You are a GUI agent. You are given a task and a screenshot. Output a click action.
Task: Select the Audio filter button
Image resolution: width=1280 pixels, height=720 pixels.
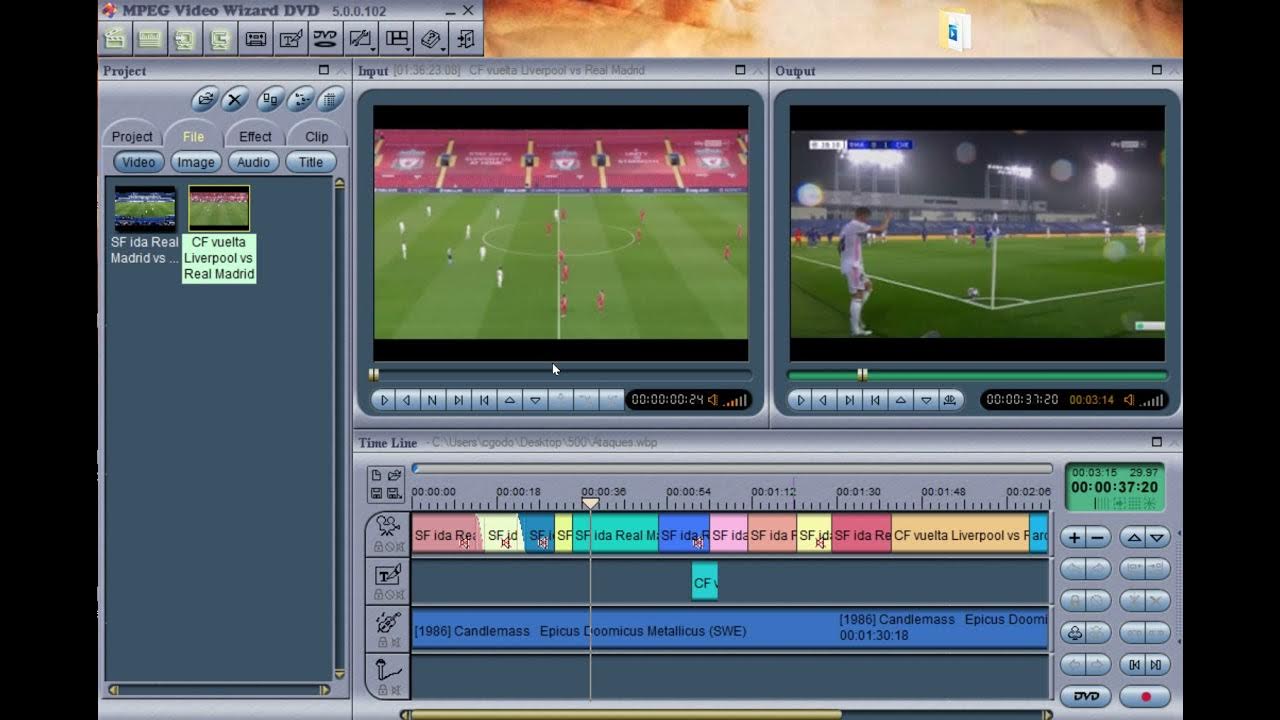tap(253, 162)
